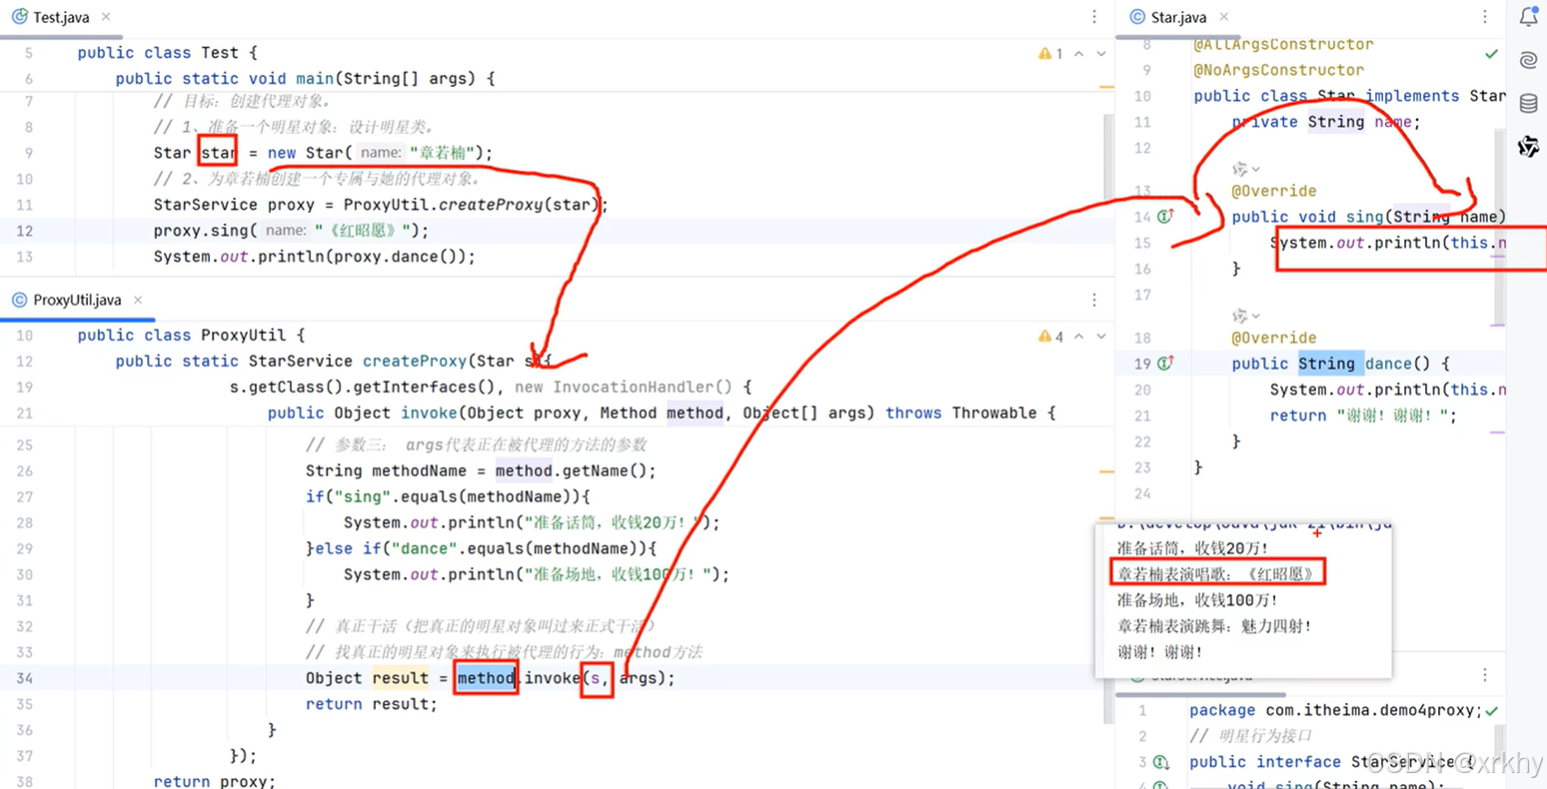Click the @AllArgsConstructor annotation in Star.java
The width and height of the screenshot is (1547, 789).
pos(1283,44)
